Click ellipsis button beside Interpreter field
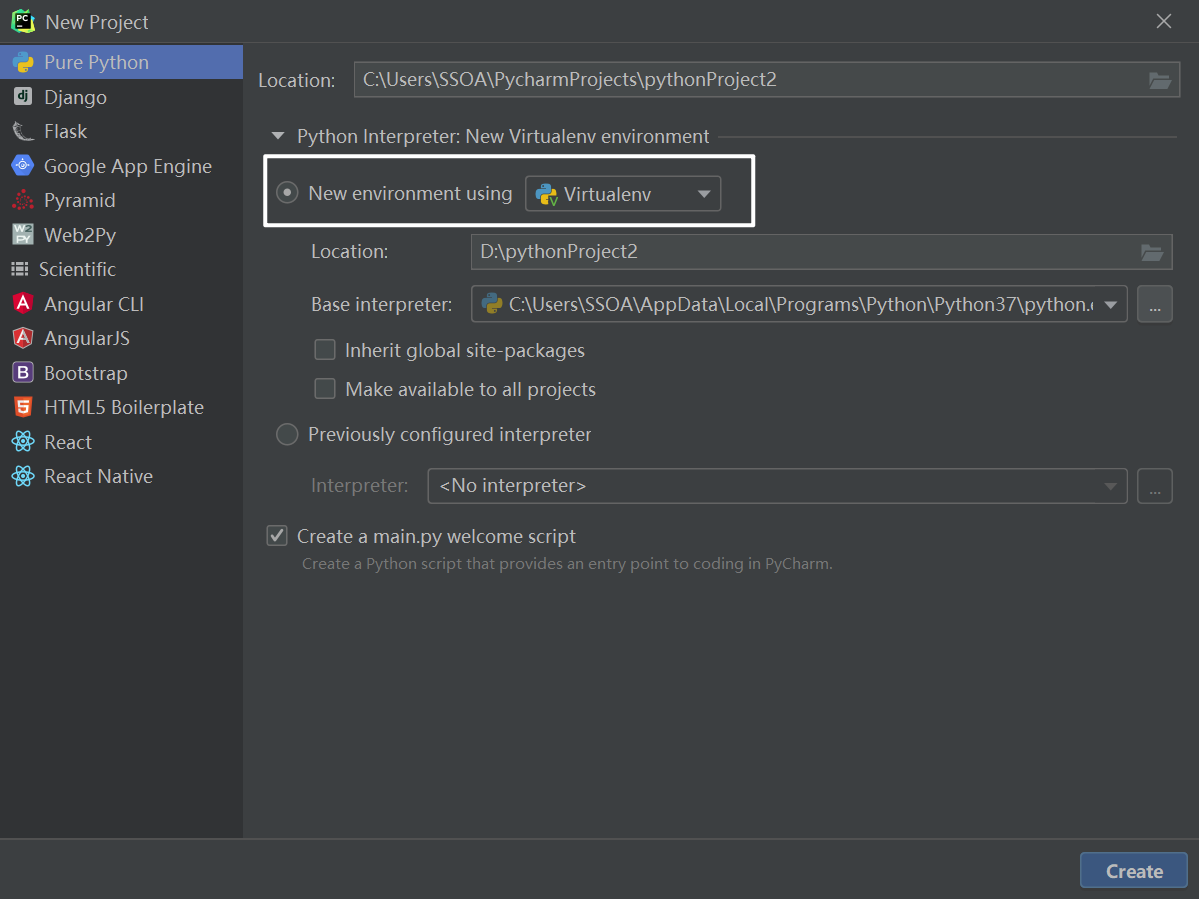 (x=1155, y=486)
